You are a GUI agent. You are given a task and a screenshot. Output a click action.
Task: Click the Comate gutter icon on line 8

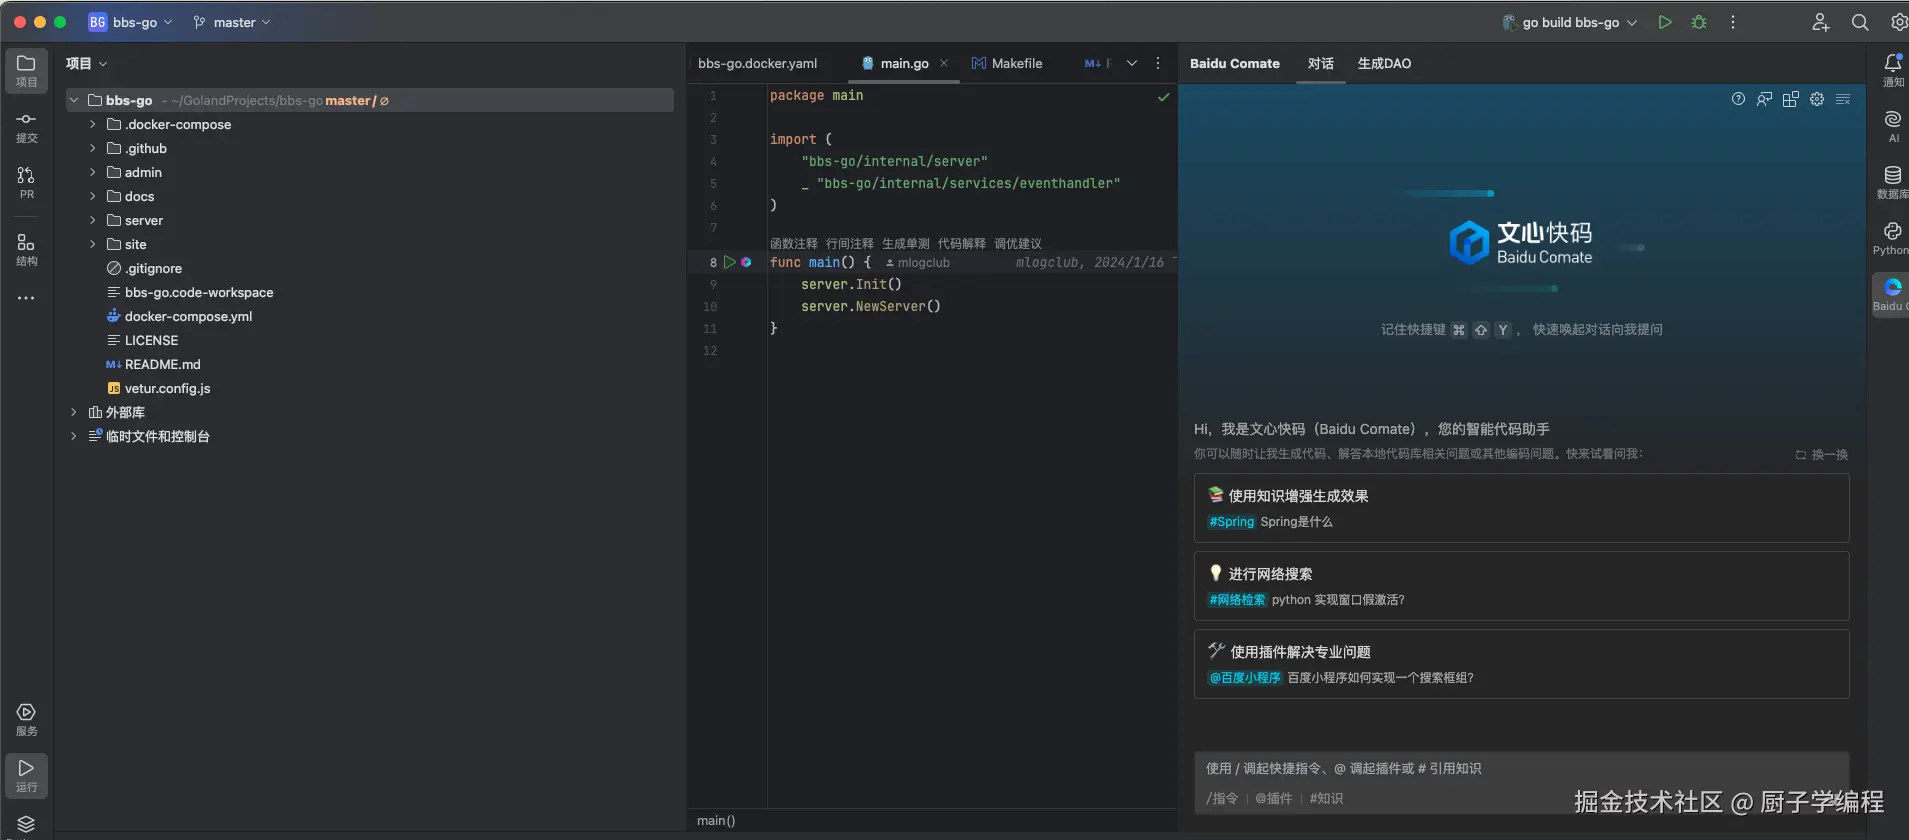click(746, 262)
